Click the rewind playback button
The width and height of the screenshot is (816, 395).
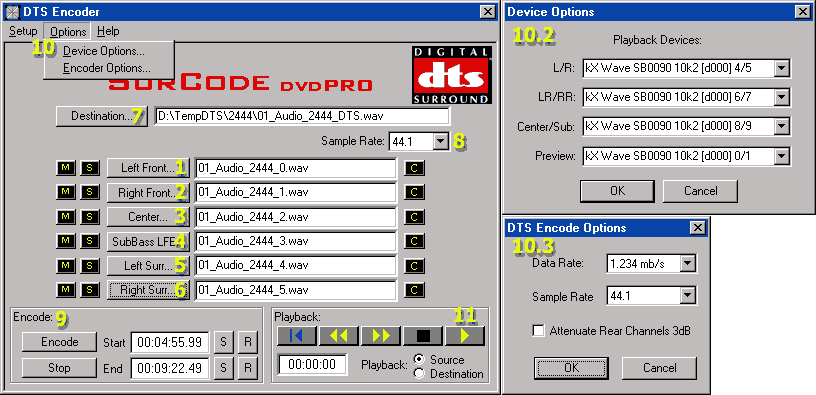coord(339,336)
